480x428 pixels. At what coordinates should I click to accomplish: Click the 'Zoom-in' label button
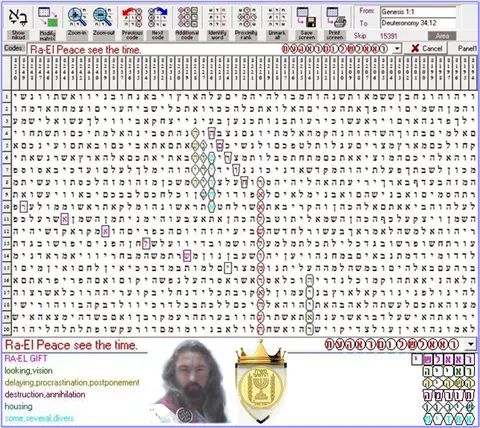(x=77, y=35)
